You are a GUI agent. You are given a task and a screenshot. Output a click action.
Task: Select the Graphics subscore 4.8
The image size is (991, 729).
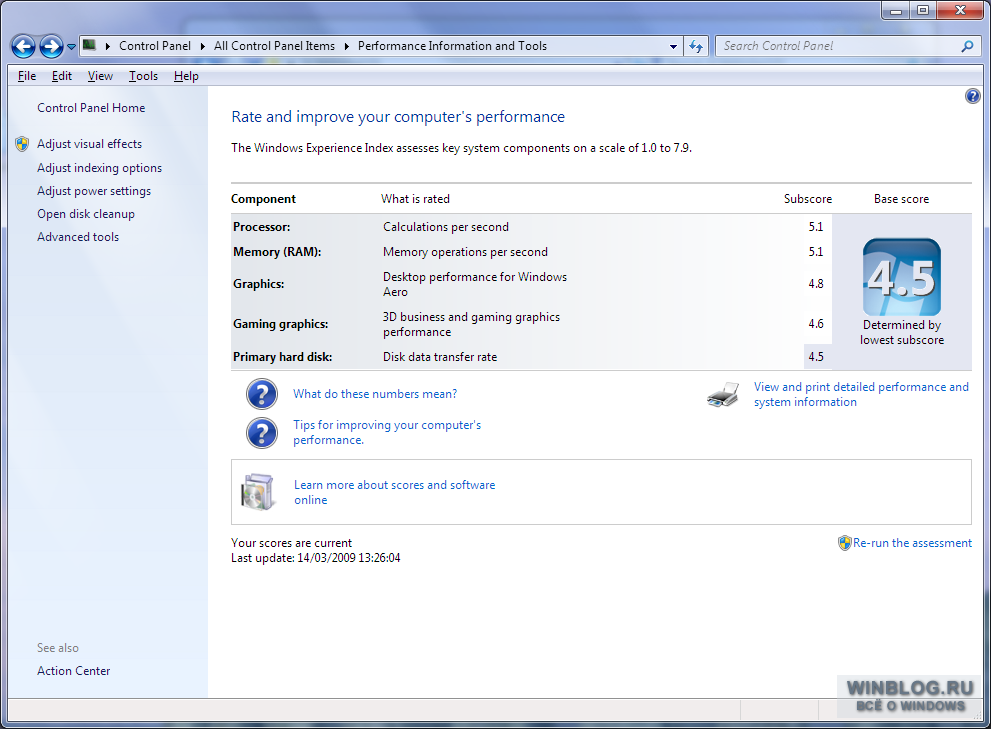click(816, 284)
